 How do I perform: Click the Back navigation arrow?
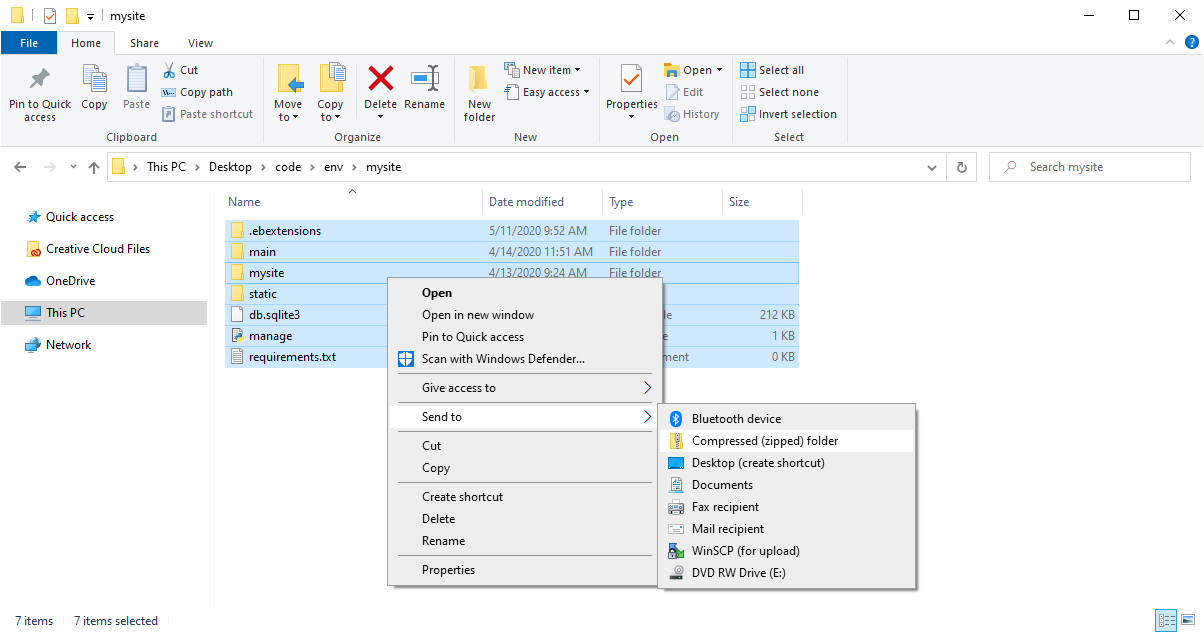pyautogui.click(x=21, y=167)
